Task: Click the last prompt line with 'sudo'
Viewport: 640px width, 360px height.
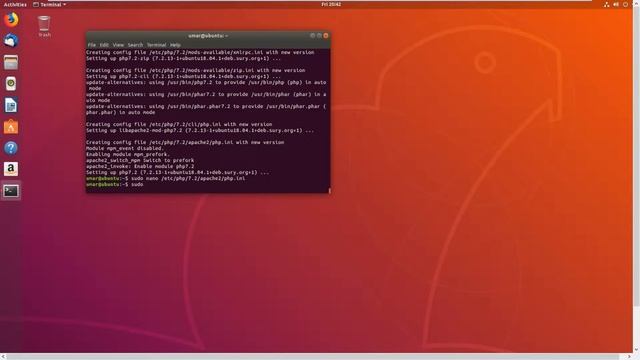Action: coord(115,184)
